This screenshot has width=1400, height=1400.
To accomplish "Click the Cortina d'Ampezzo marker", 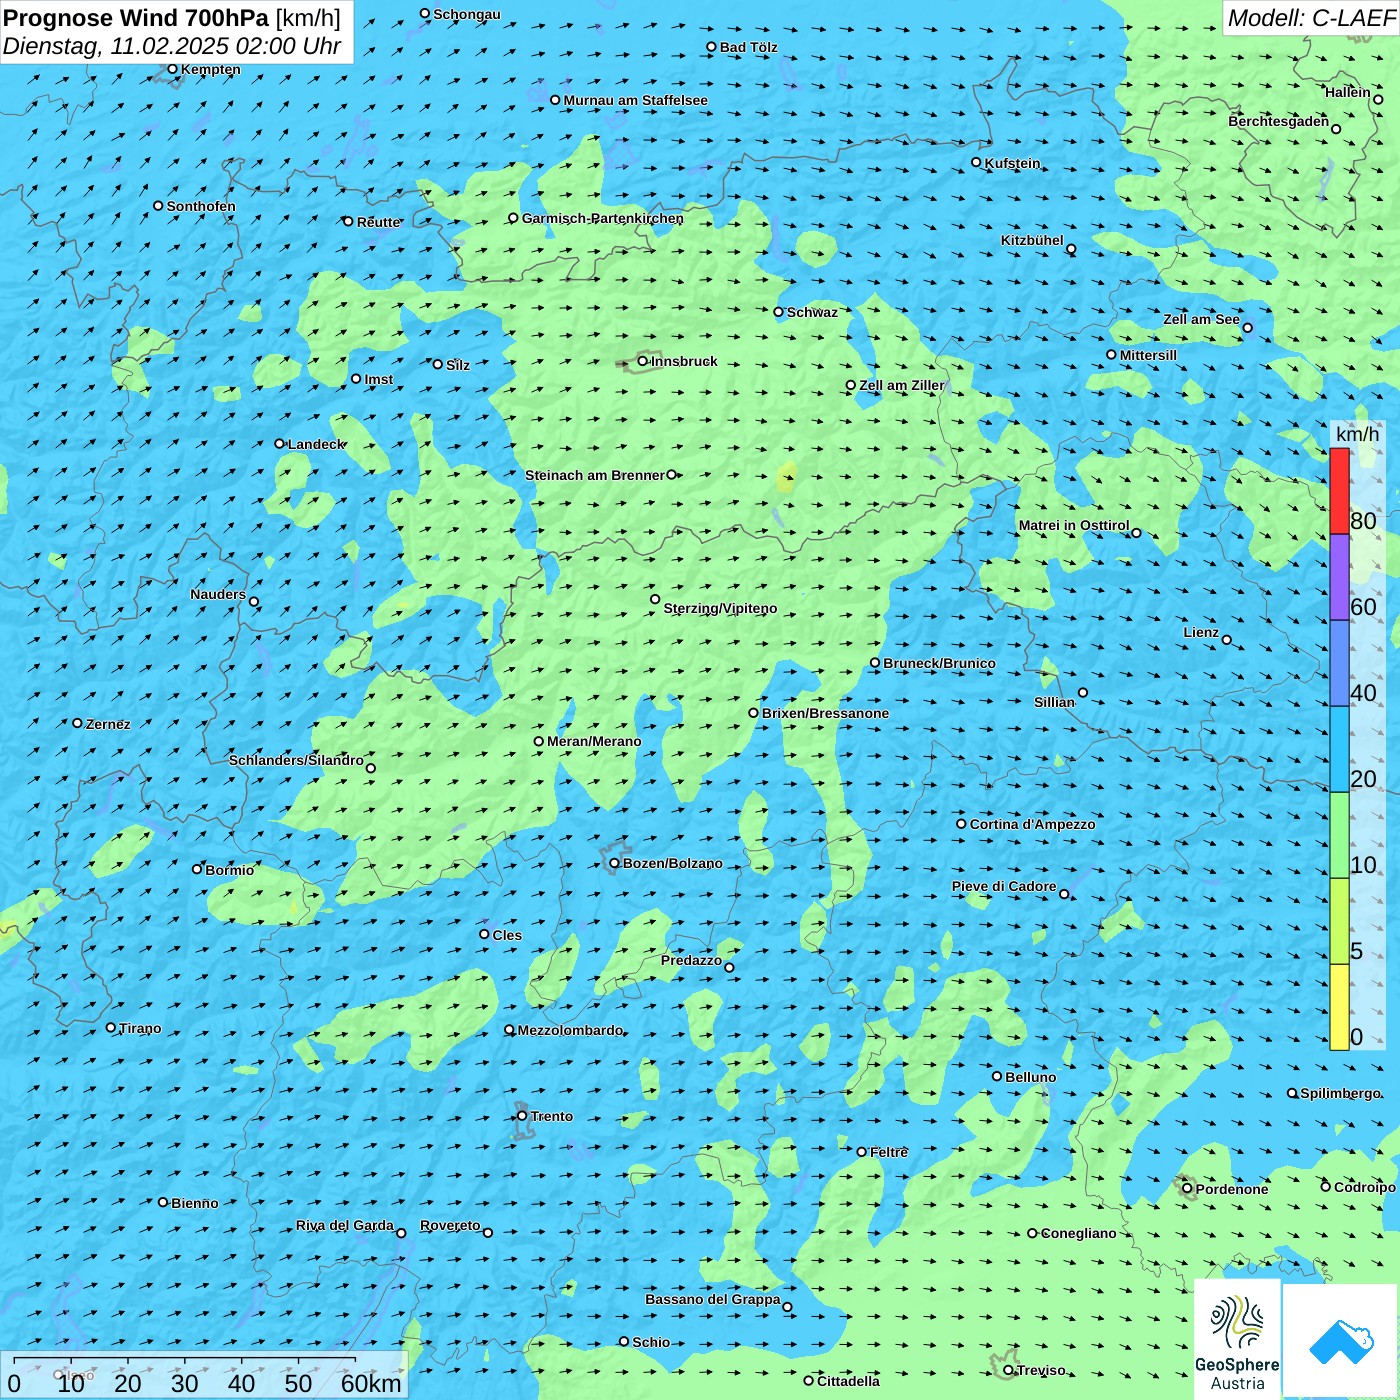I will 962,824.
